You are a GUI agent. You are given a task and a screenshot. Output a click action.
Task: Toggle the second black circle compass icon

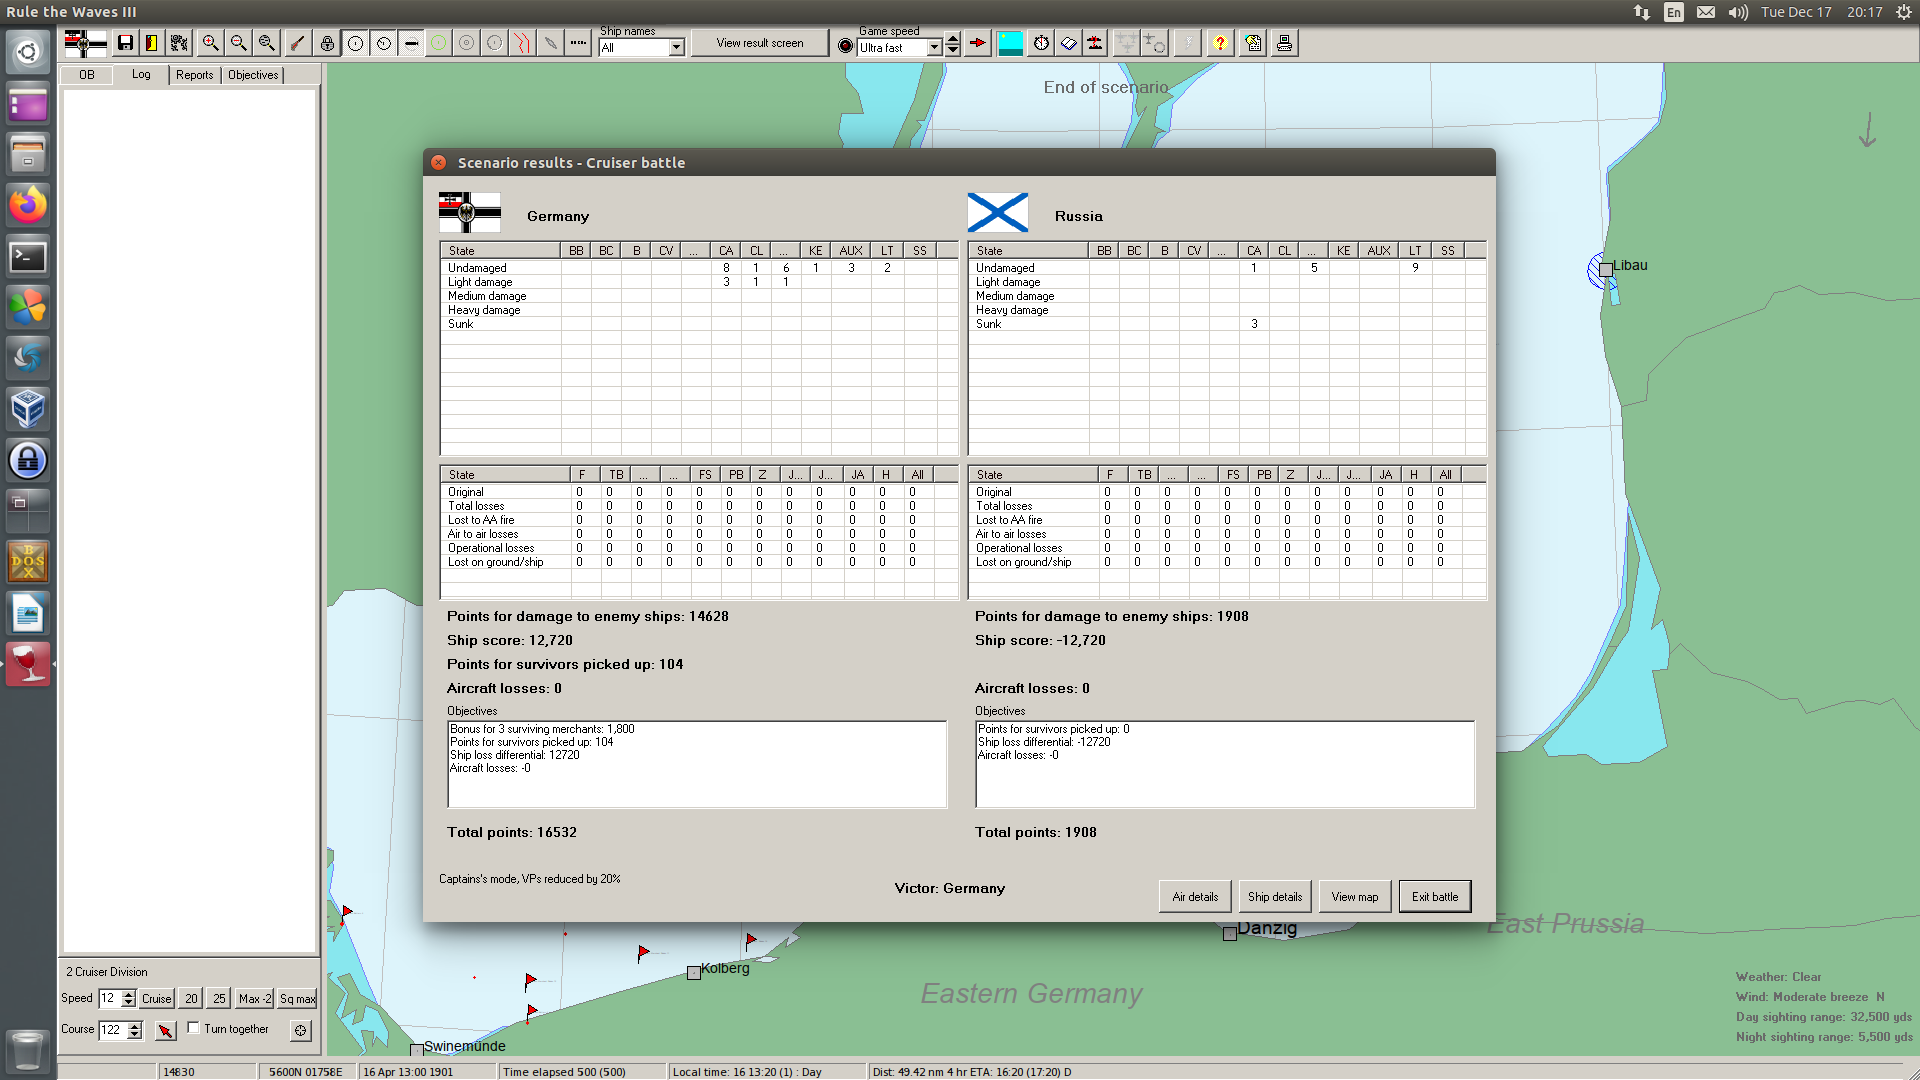[383, 43]
